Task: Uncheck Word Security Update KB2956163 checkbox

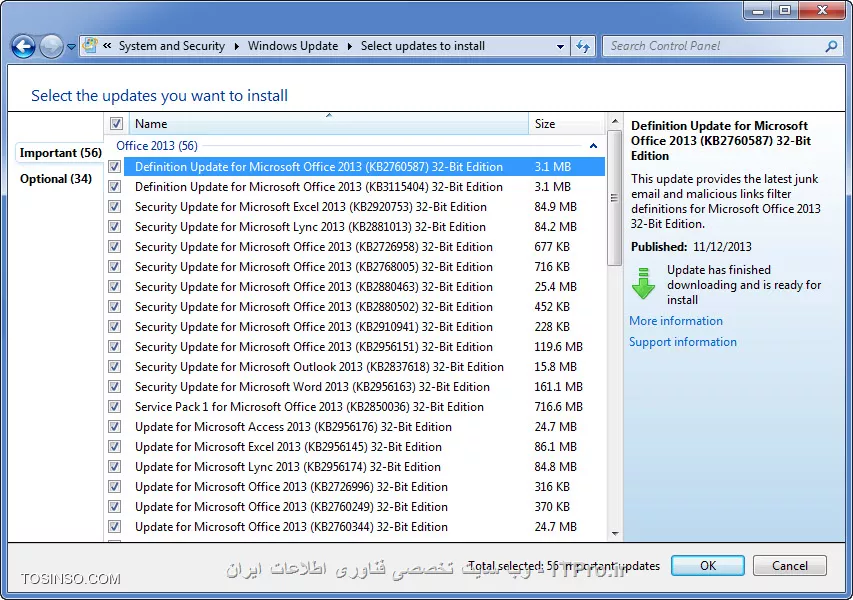Action: point(114,386)
